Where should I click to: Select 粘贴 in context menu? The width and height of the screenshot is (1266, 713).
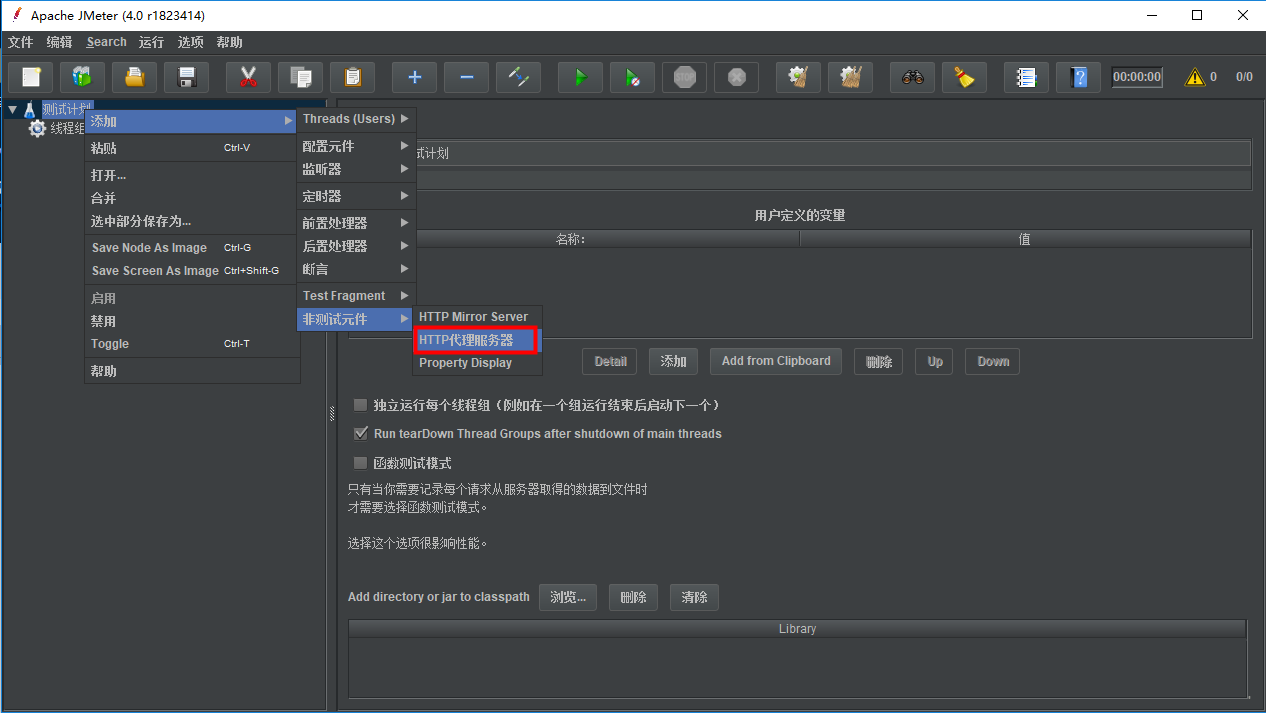pos(192,148)
